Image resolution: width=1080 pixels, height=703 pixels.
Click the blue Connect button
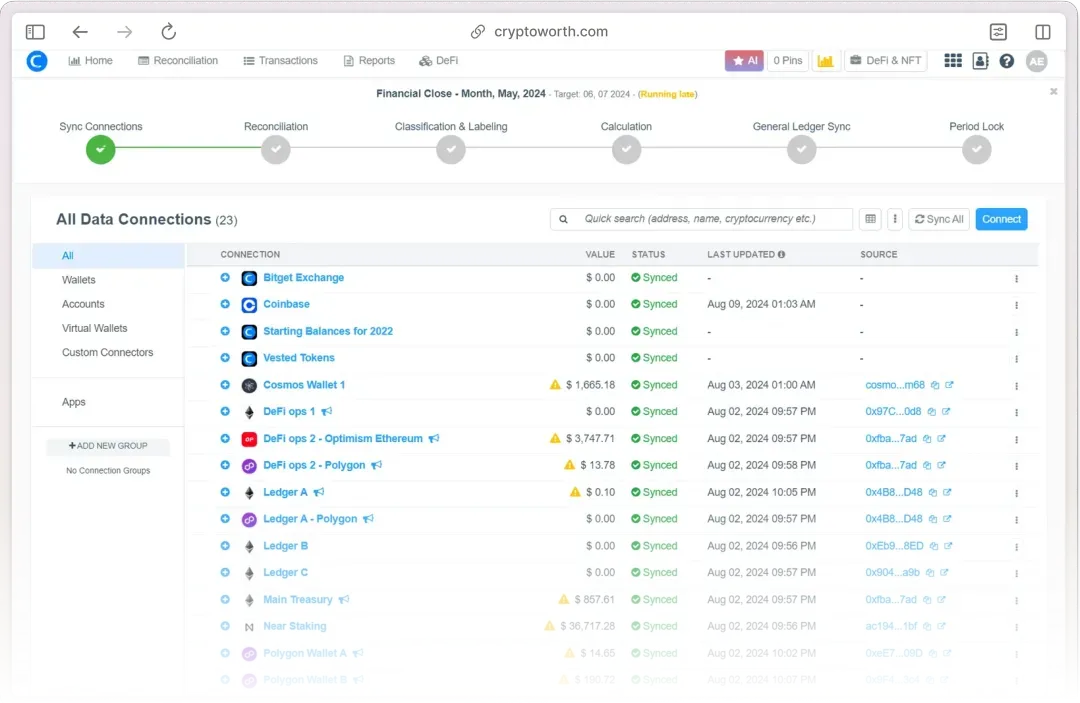[x=1001, y=219]
